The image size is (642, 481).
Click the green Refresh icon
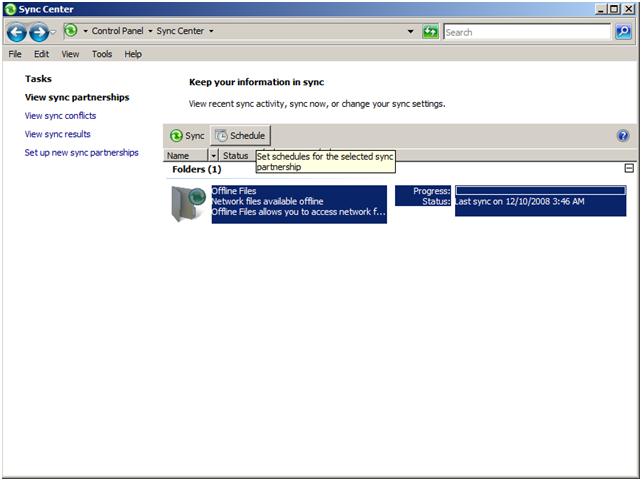[x=430, y=32]
